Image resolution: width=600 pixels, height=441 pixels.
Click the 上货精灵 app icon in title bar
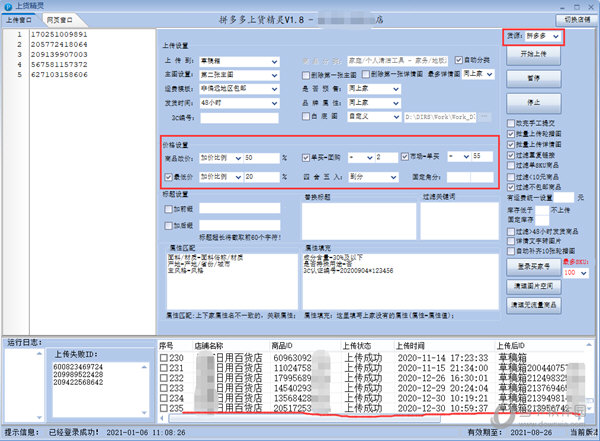click(8, 6)
